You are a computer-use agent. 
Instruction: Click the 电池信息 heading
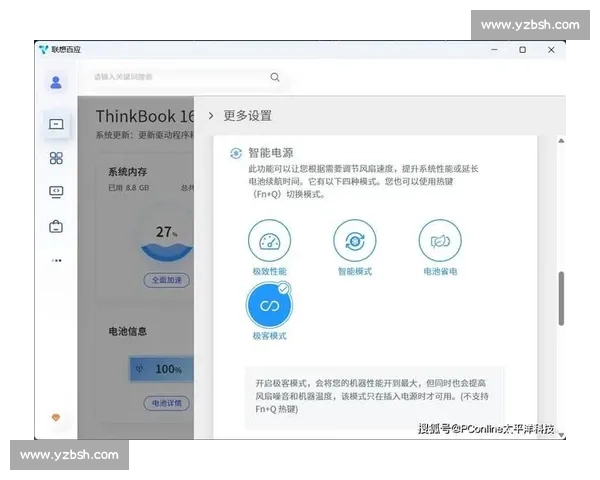[127, 331]
